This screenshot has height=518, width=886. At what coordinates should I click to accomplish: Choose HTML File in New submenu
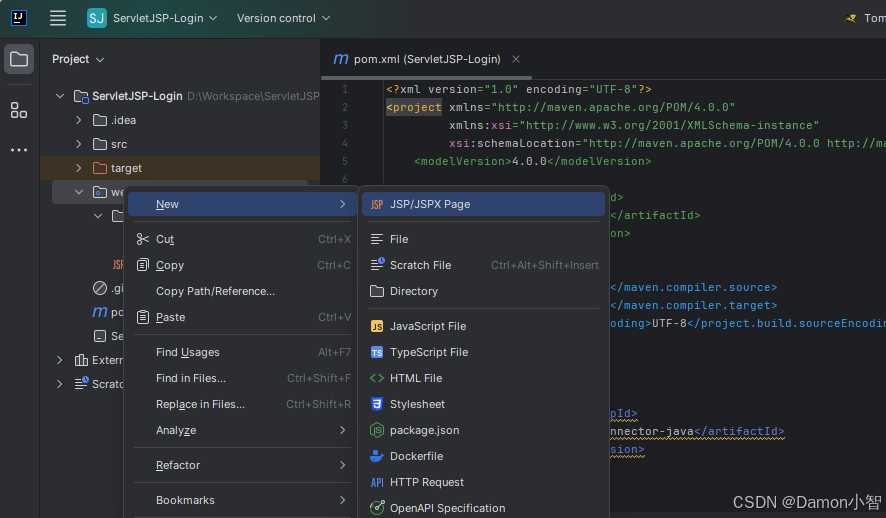pos(483,378)
